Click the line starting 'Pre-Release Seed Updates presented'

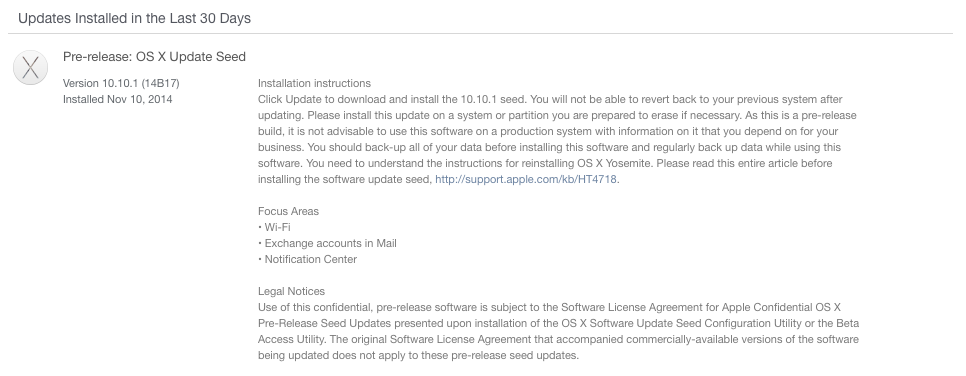coord(558,324)
